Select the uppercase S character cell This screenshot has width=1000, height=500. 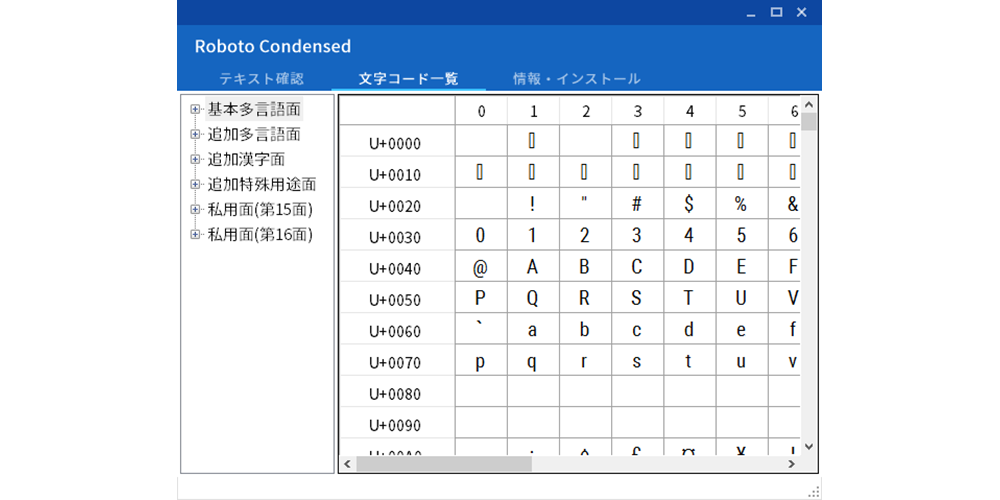tap(638, 298)
